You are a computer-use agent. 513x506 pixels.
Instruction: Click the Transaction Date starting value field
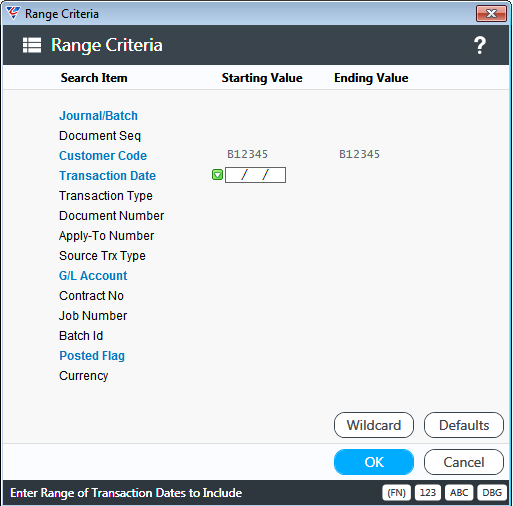coord(255,175)
